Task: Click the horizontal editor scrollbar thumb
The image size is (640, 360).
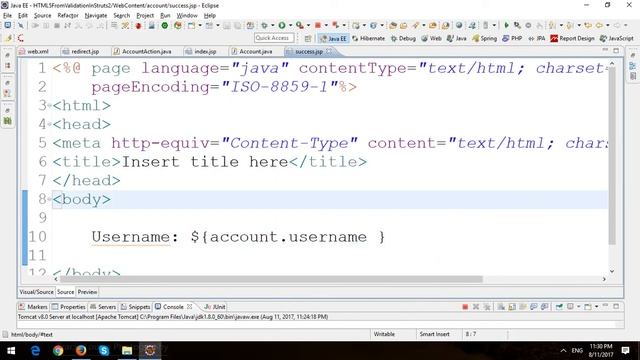Action: coord(271,279)
